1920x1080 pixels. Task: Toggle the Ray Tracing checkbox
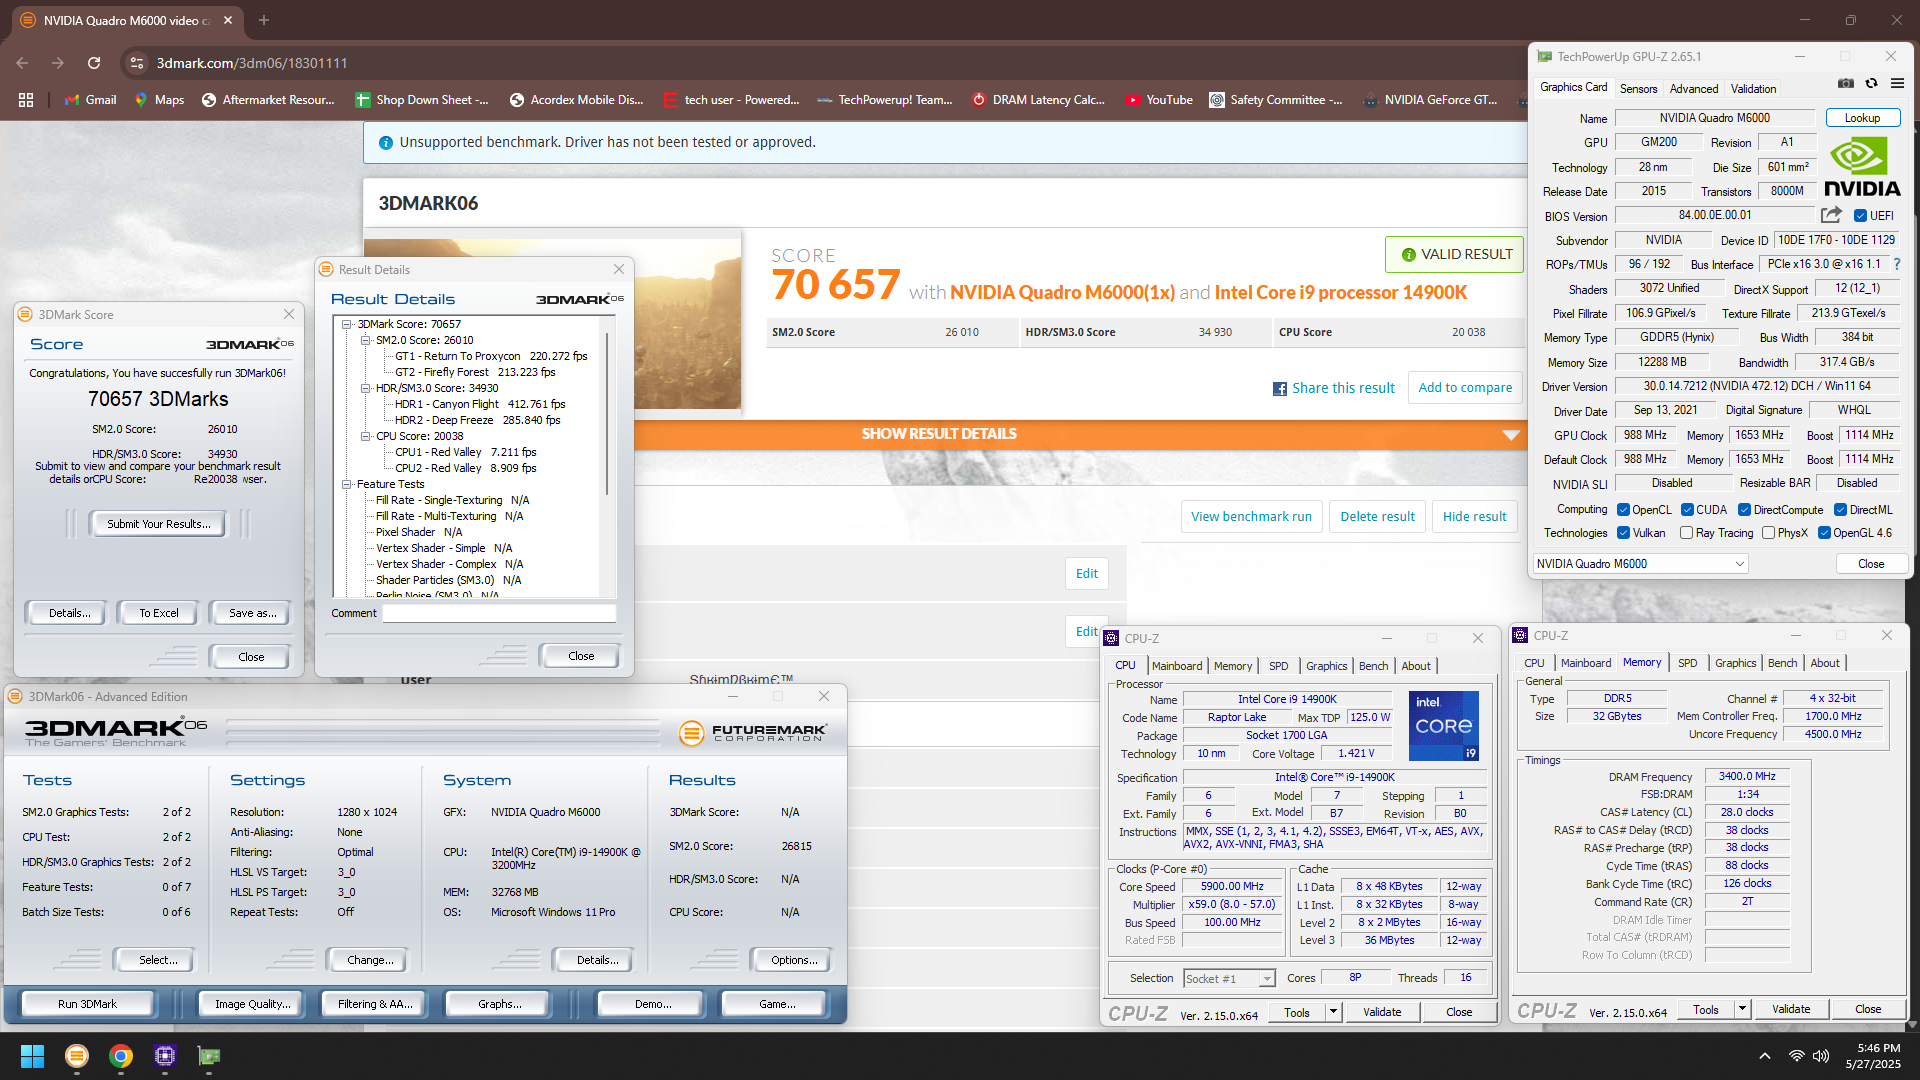pyautogui.click(x=1687, y=533)
